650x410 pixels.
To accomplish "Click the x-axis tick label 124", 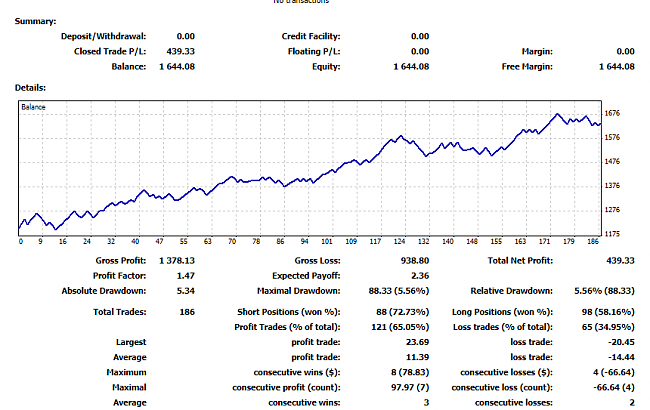I will [x=400, y=241].
